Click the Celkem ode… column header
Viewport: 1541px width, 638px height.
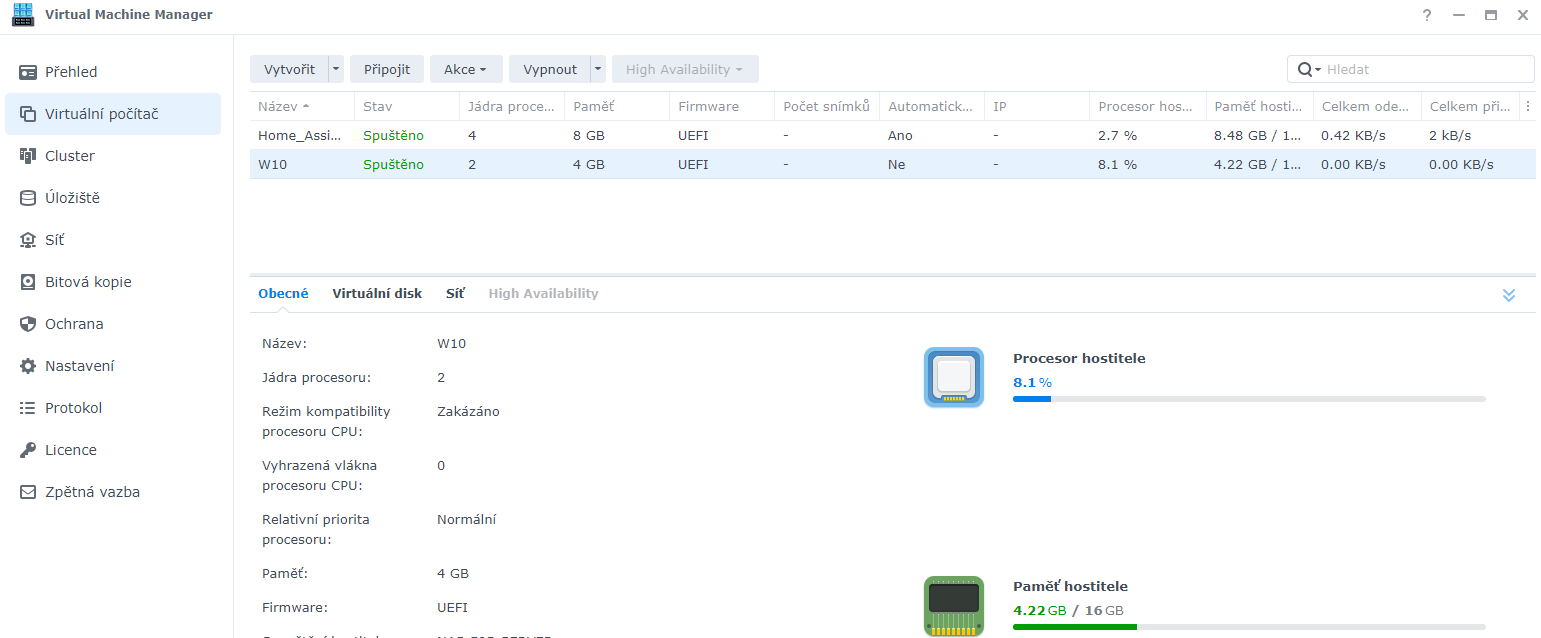(x=1367, y=106)
